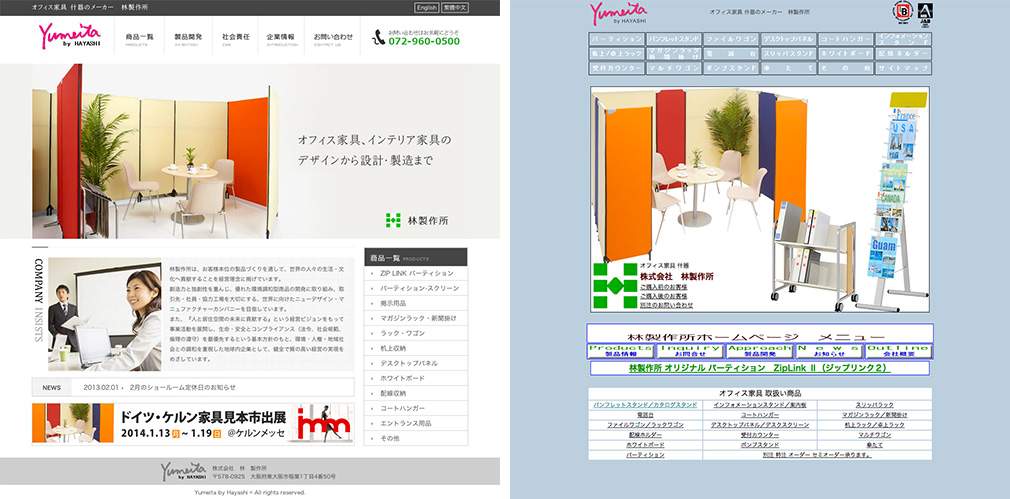Click the blue-page hero photo with brochure stand

(x=760, y=200)
